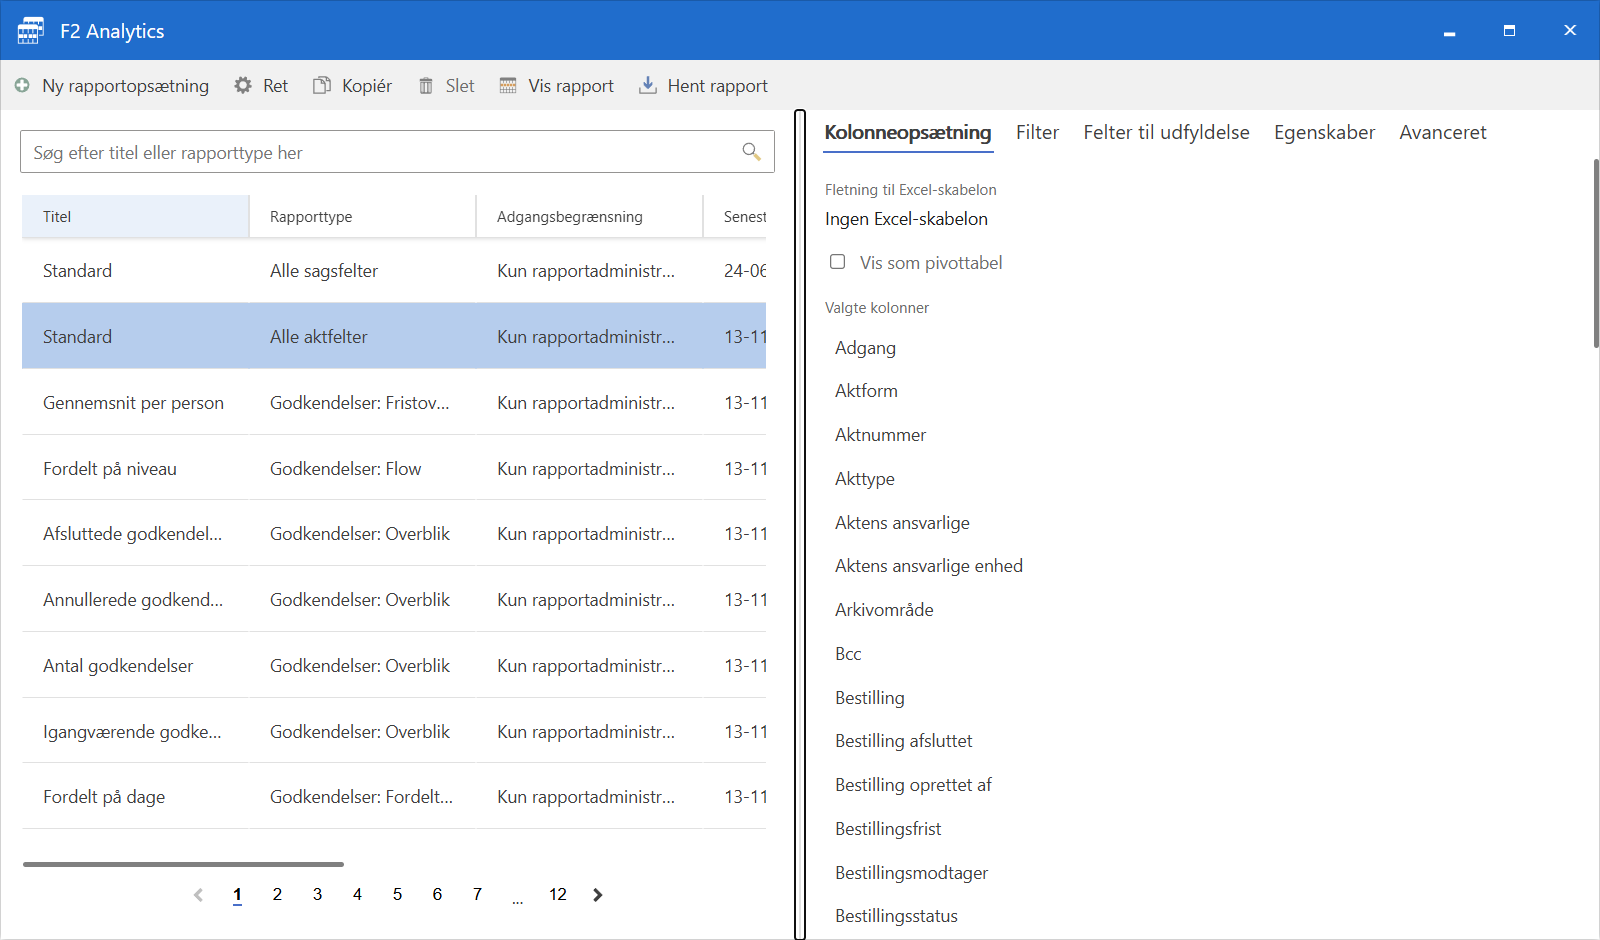Click the Kopiér copy icon
The height and width of the screenshot is (940, 1600).
pyautogui.click(x=322, y=86)
